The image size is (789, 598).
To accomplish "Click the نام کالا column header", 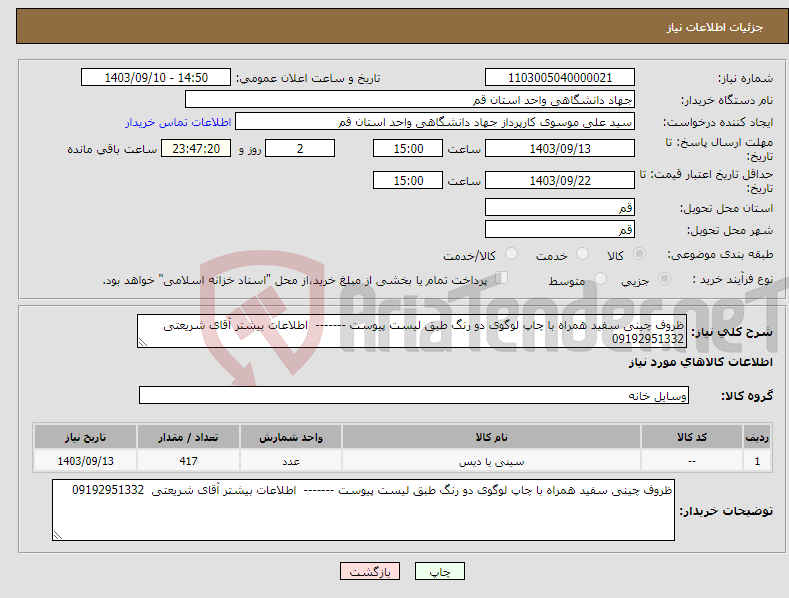I will tap(491, 437).
